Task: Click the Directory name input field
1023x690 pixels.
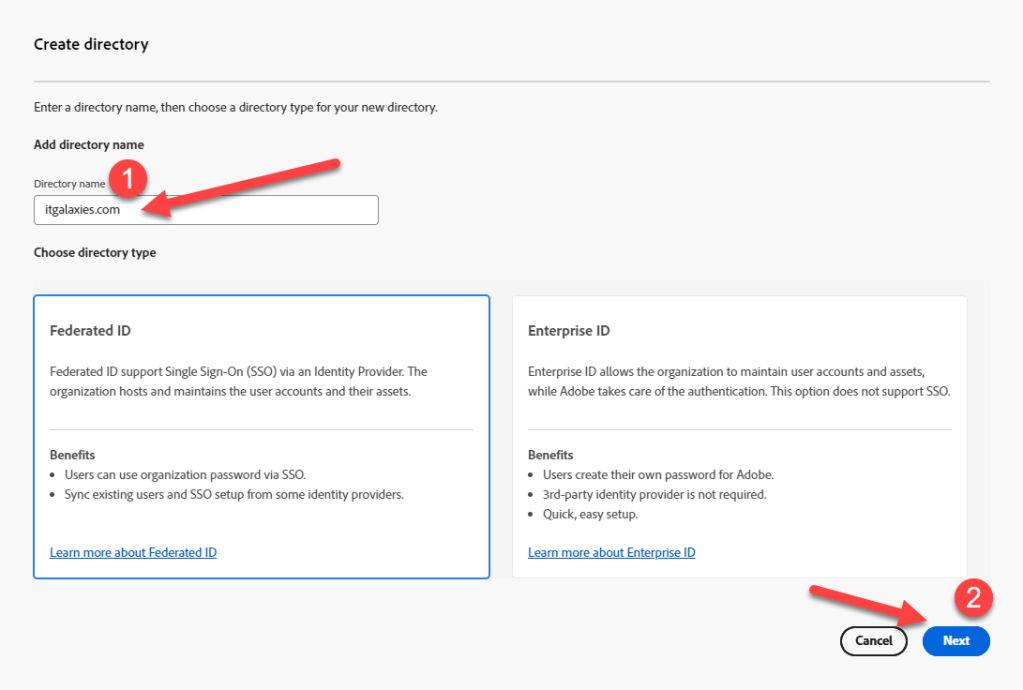Action: point(260,210)
